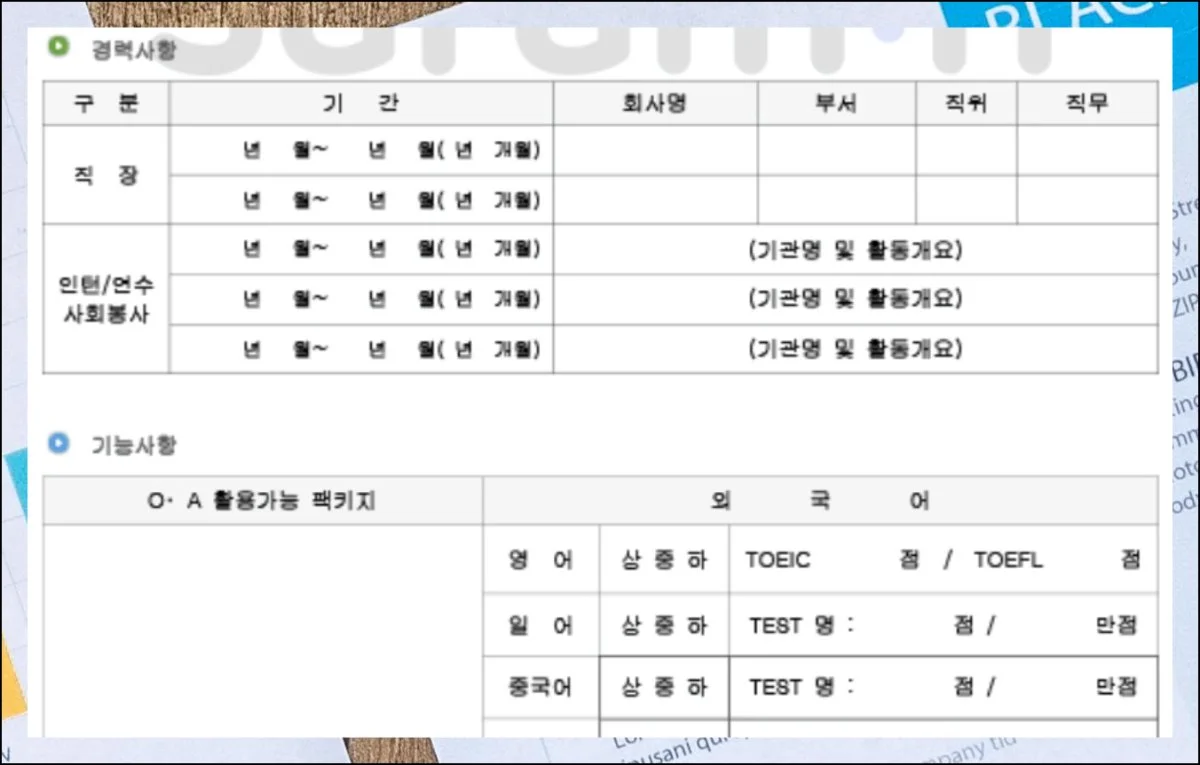Screen dimensions: 1200x765
Task: Click the empty 부서 cell in second 직장 row
Action: [x=836, y=200]
